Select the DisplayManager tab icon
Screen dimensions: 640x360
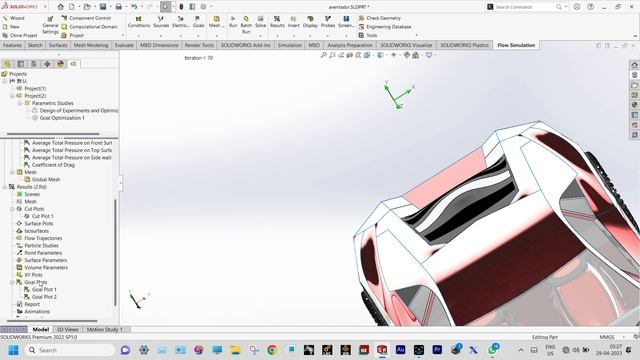point(61,64)
